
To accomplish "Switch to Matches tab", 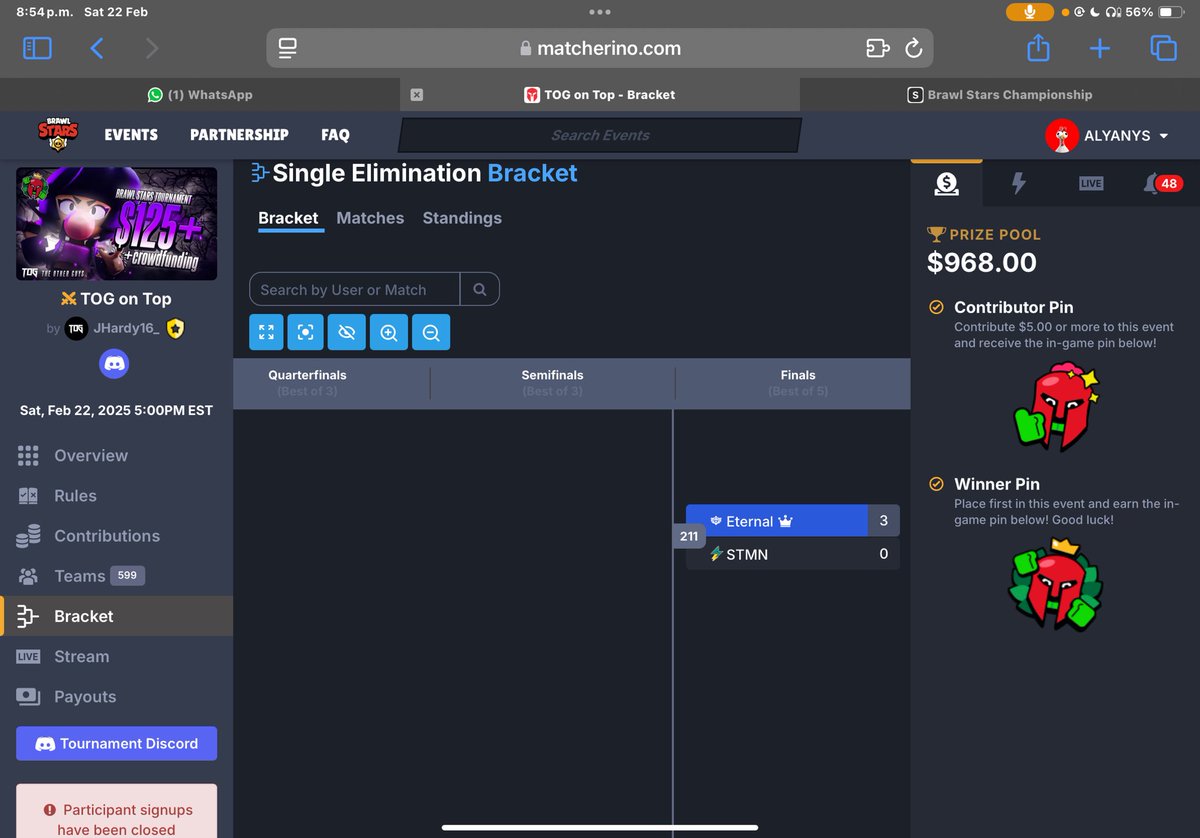I will (370, 218).
